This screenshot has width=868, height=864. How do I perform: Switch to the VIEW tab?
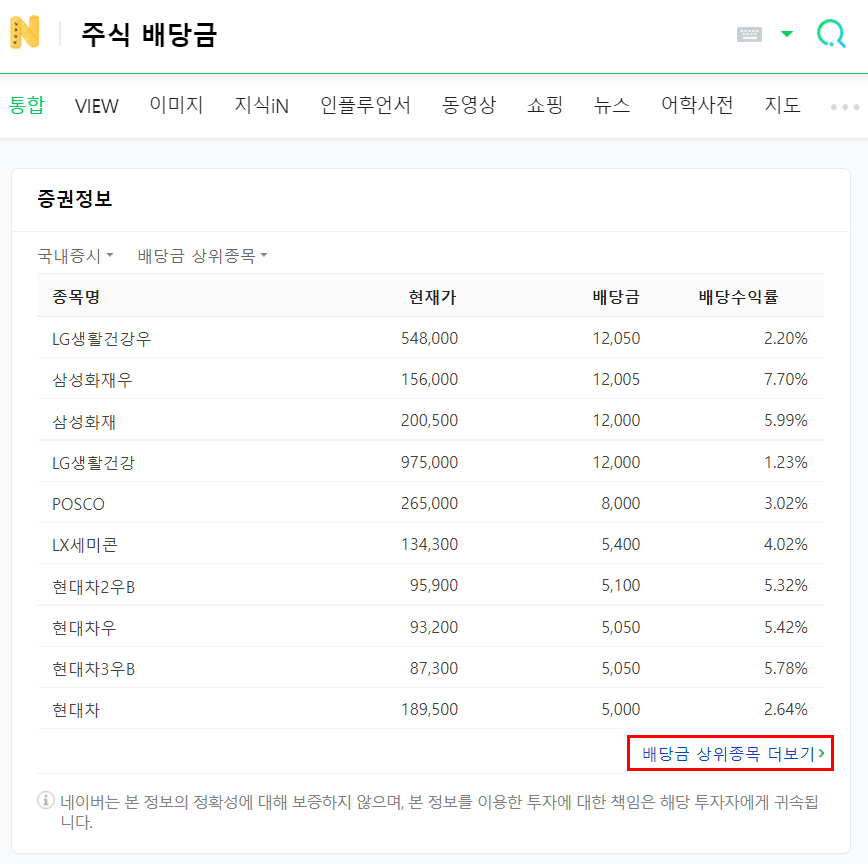pyautogui.click(x=96, y=106)
